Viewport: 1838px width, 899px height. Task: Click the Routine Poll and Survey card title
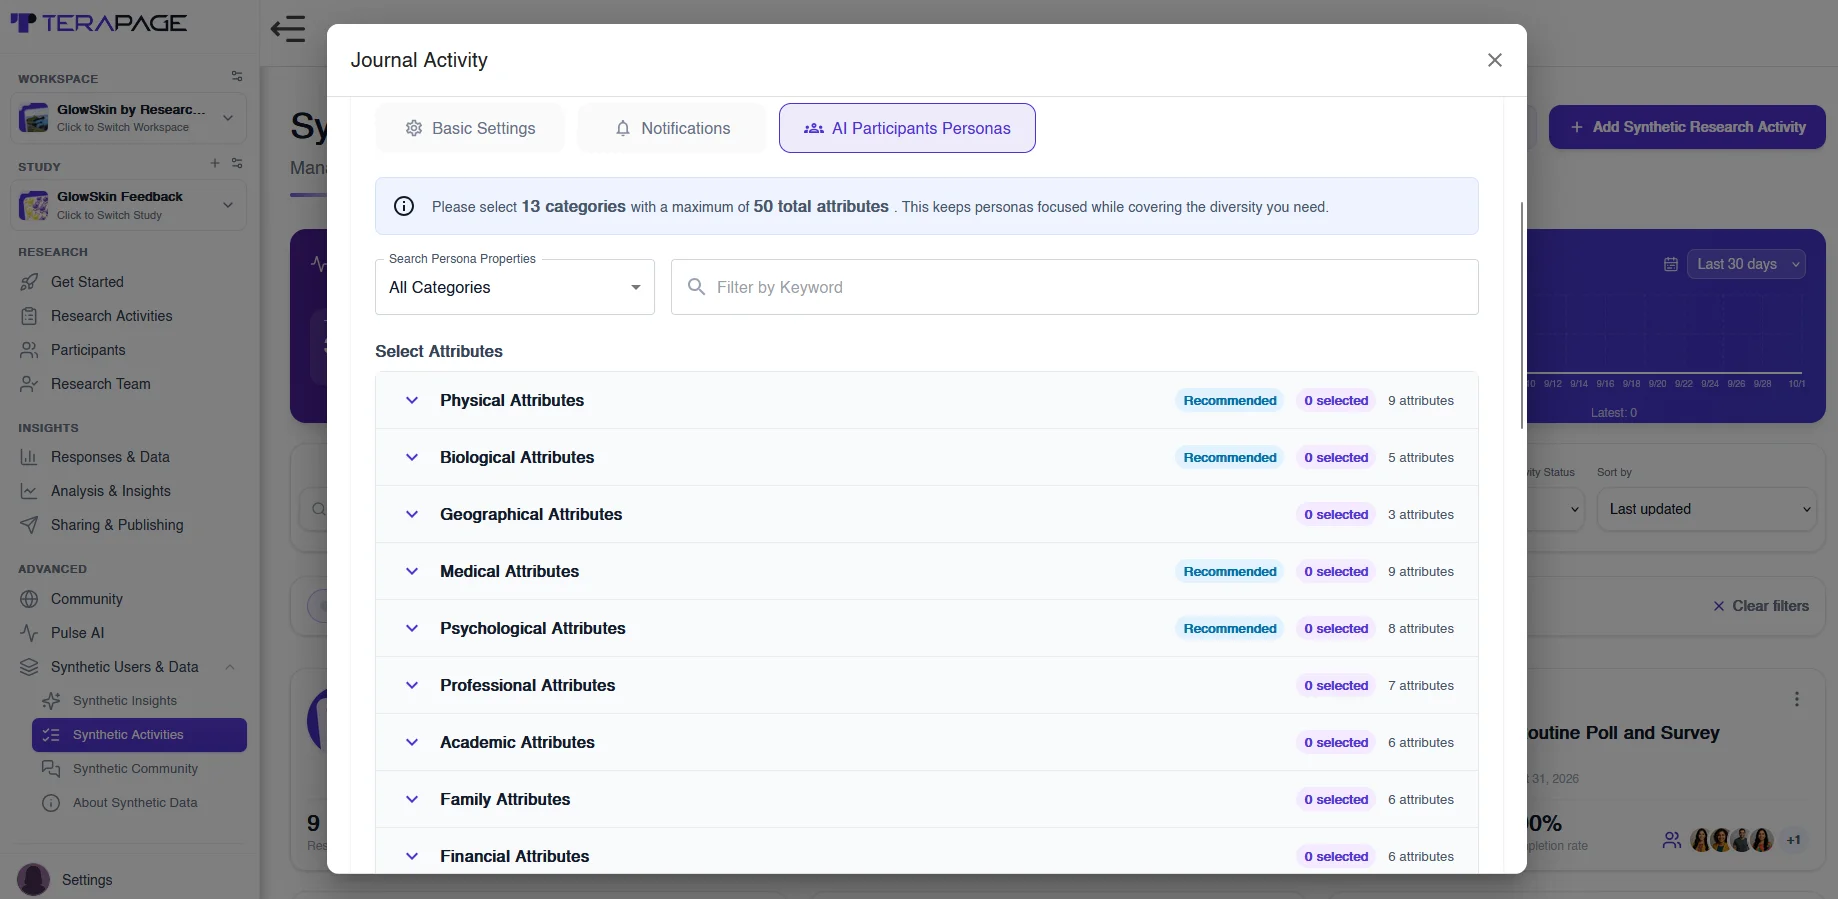click(1624, 733)
